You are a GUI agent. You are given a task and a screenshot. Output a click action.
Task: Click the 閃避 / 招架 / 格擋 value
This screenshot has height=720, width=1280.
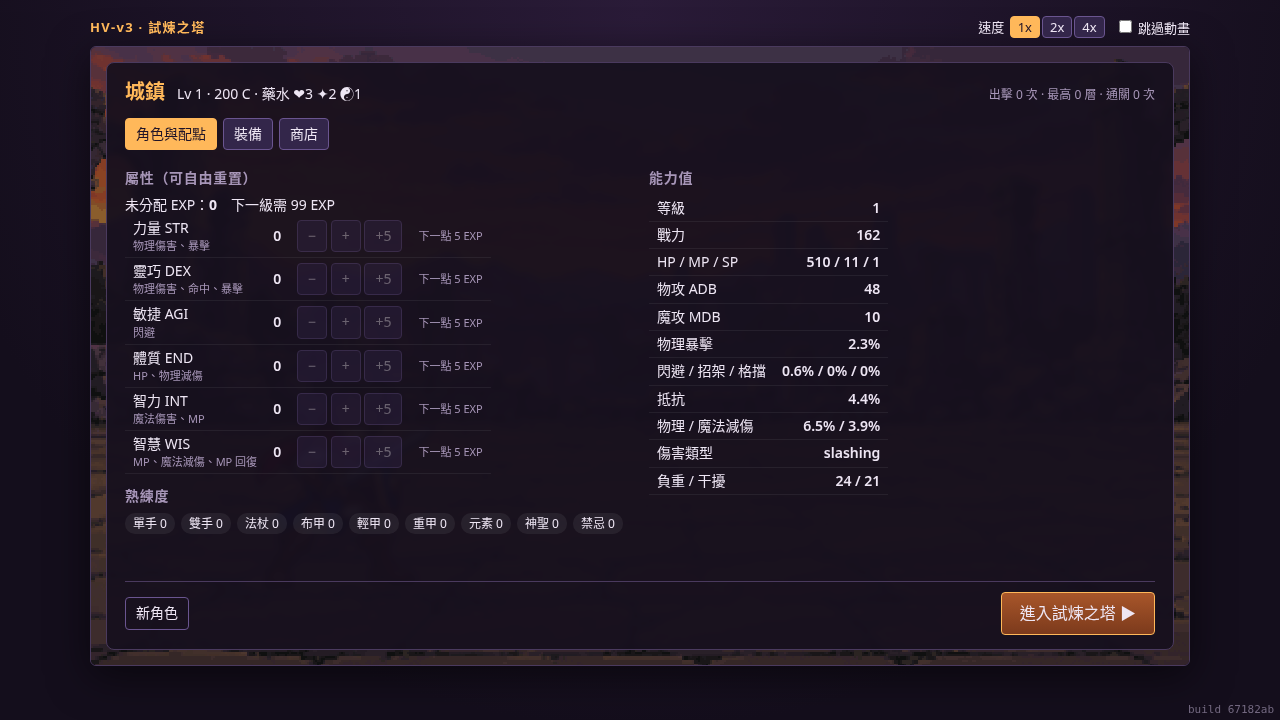831,371
